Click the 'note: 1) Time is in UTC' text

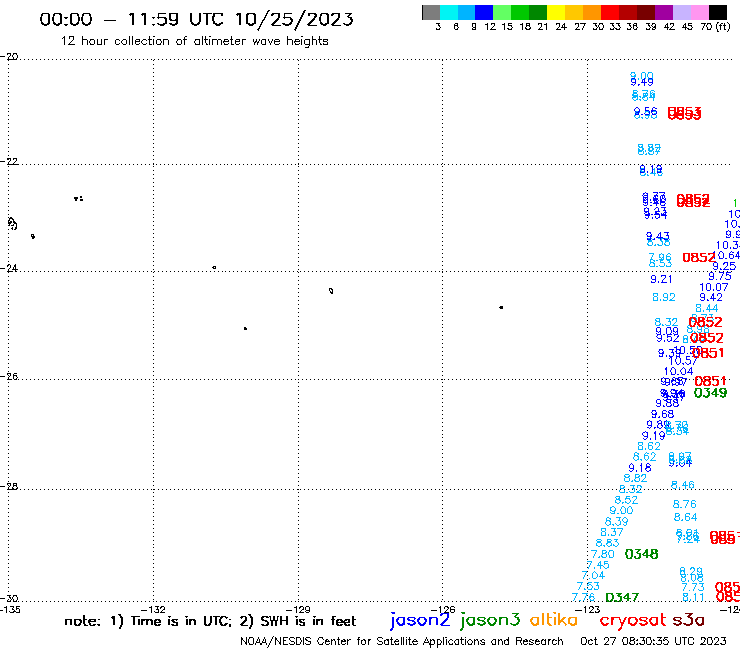tap(148, 621)
